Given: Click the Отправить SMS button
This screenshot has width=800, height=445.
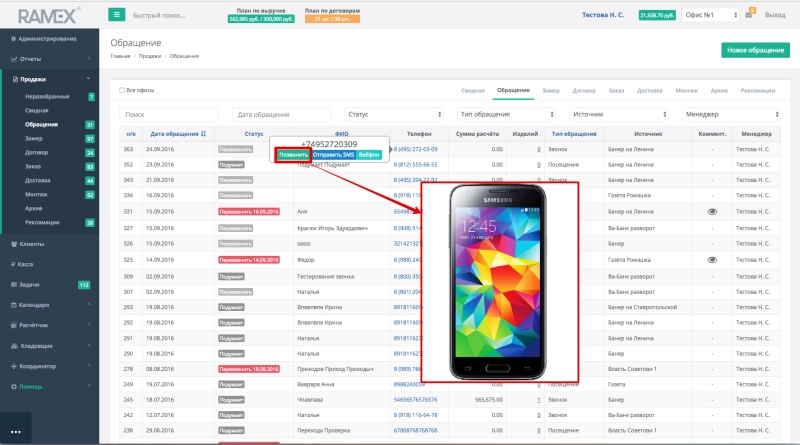Looking at the screenshot, I should pos(333,155).
